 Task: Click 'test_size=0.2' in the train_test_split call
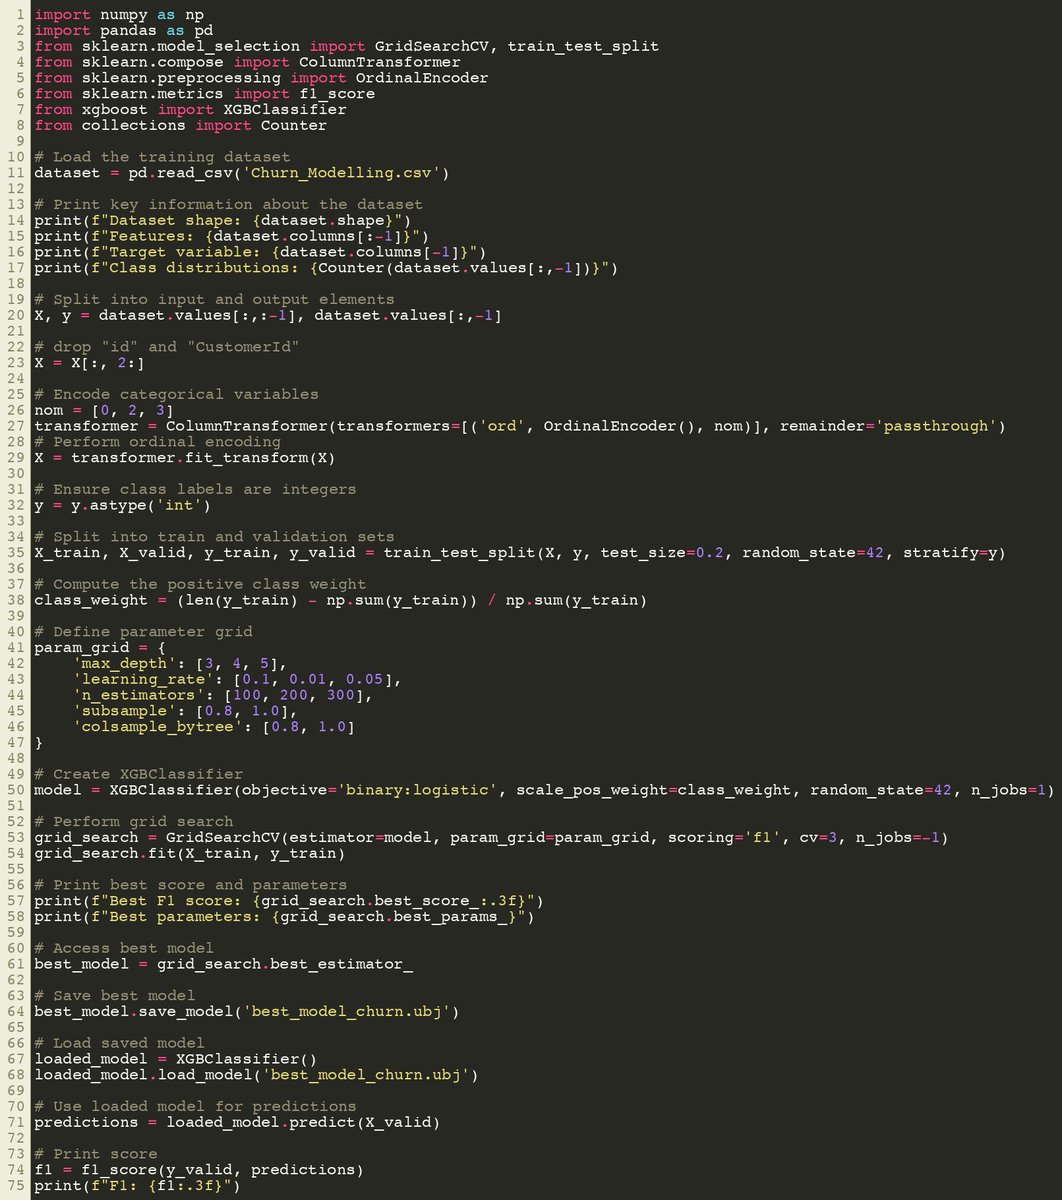click(661, 553)
